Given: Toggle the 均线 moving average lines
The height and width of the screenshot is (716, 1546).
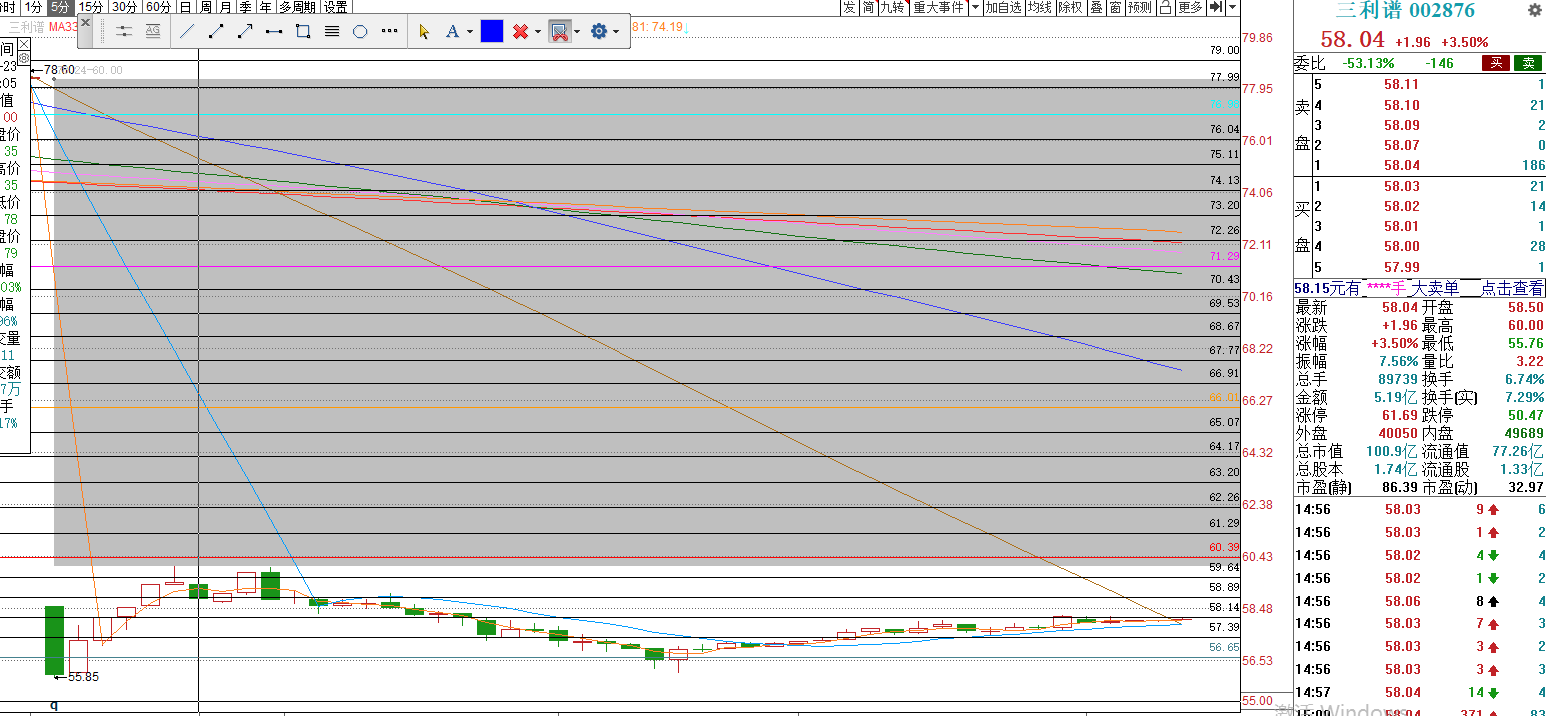Looking at the screenshot, I should (x=1040, y=7).
